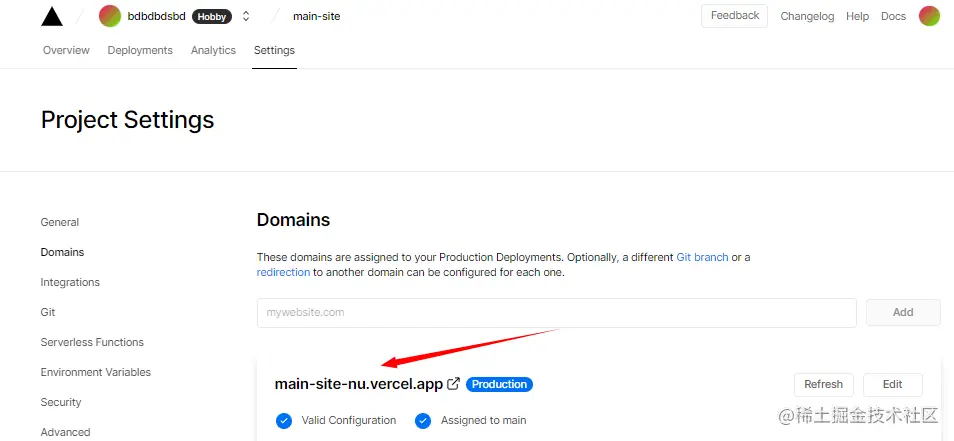Go to the Analytics tab
The height and width of the screenshot is (441, 954).
(213, 50)
